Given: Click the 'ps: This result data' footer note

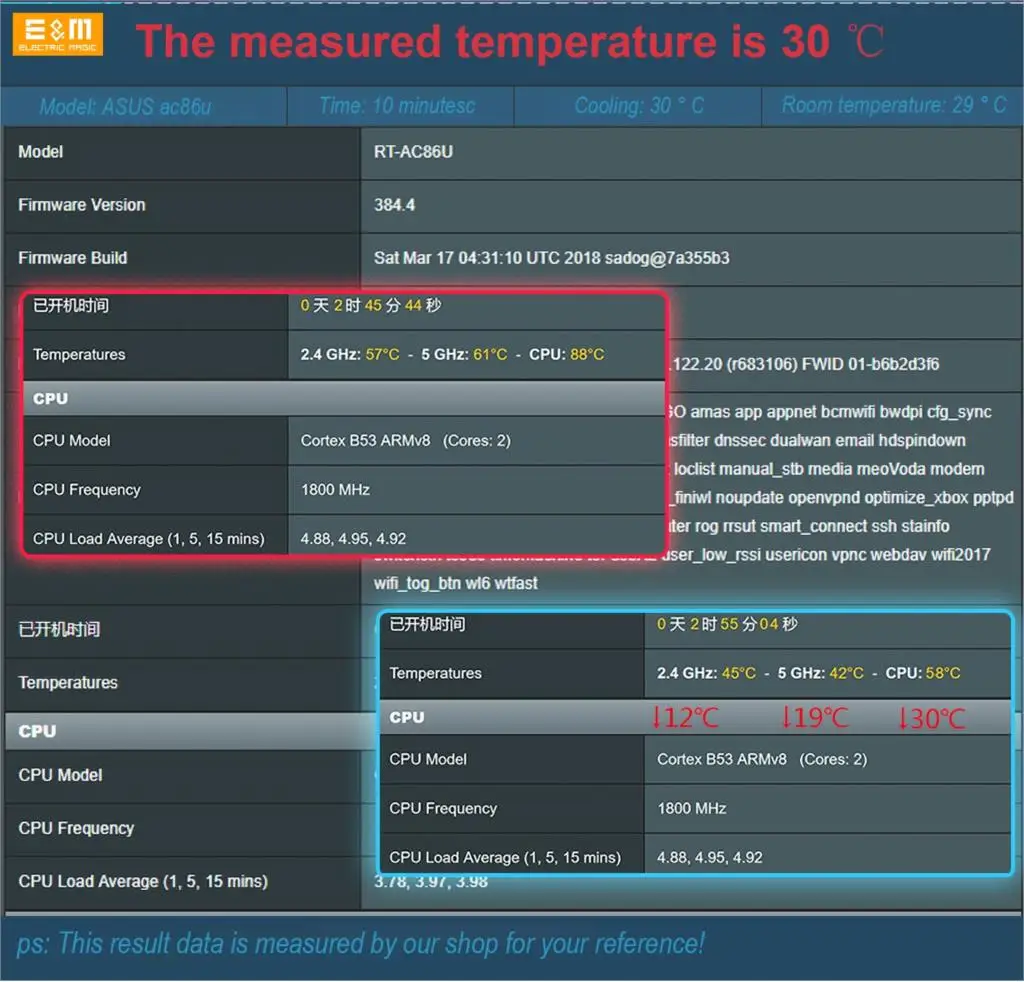Looking at the screenshot, I should coord(360,943).
